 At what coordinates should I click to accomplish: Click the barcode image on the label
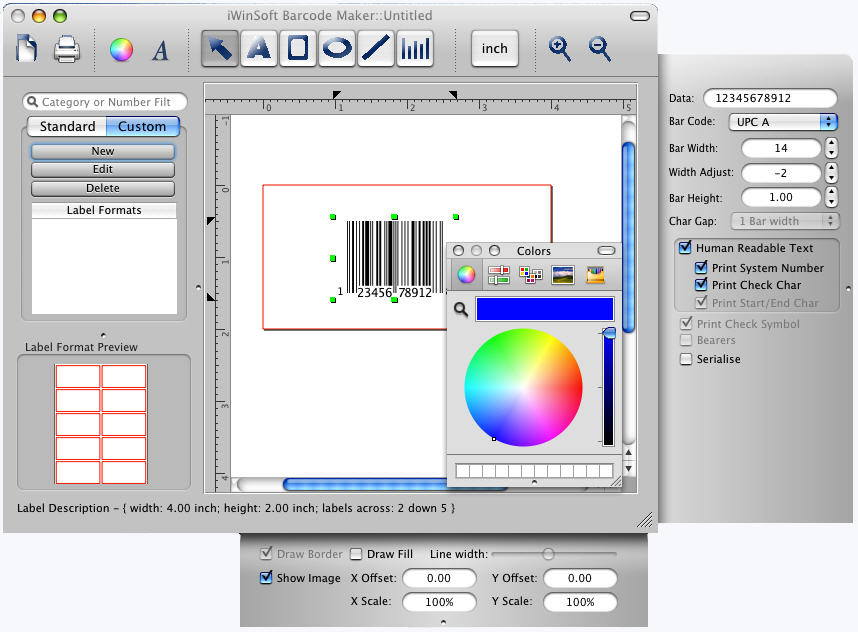(x=394, y=258)
